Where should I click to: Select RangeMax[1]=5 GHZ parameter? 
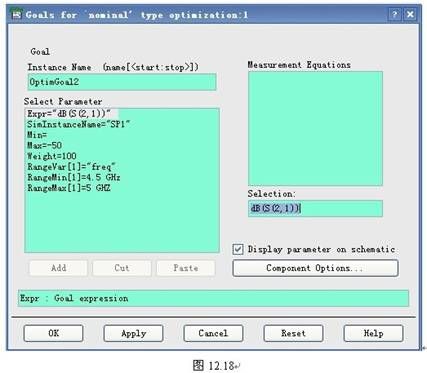coord(69,188)
